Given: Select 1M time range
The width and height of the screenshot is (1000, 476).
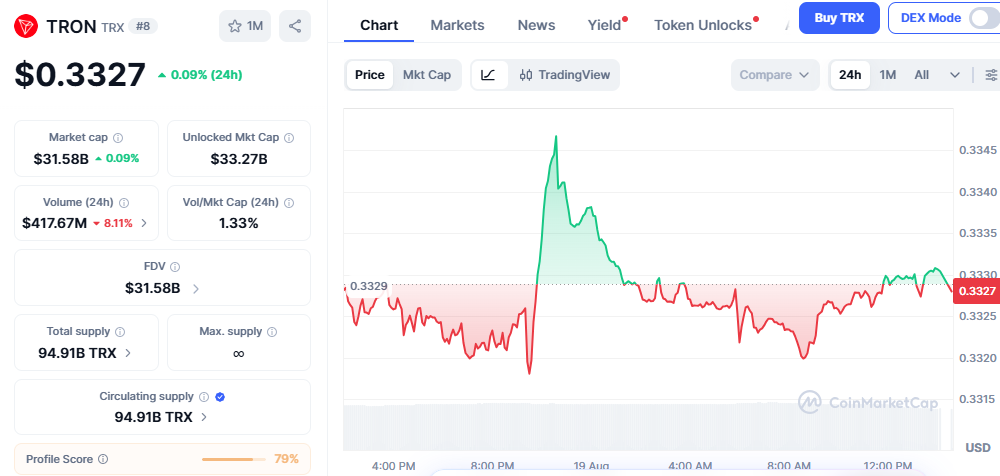Looking at the screenshot, I should click(x=888, y=75).
